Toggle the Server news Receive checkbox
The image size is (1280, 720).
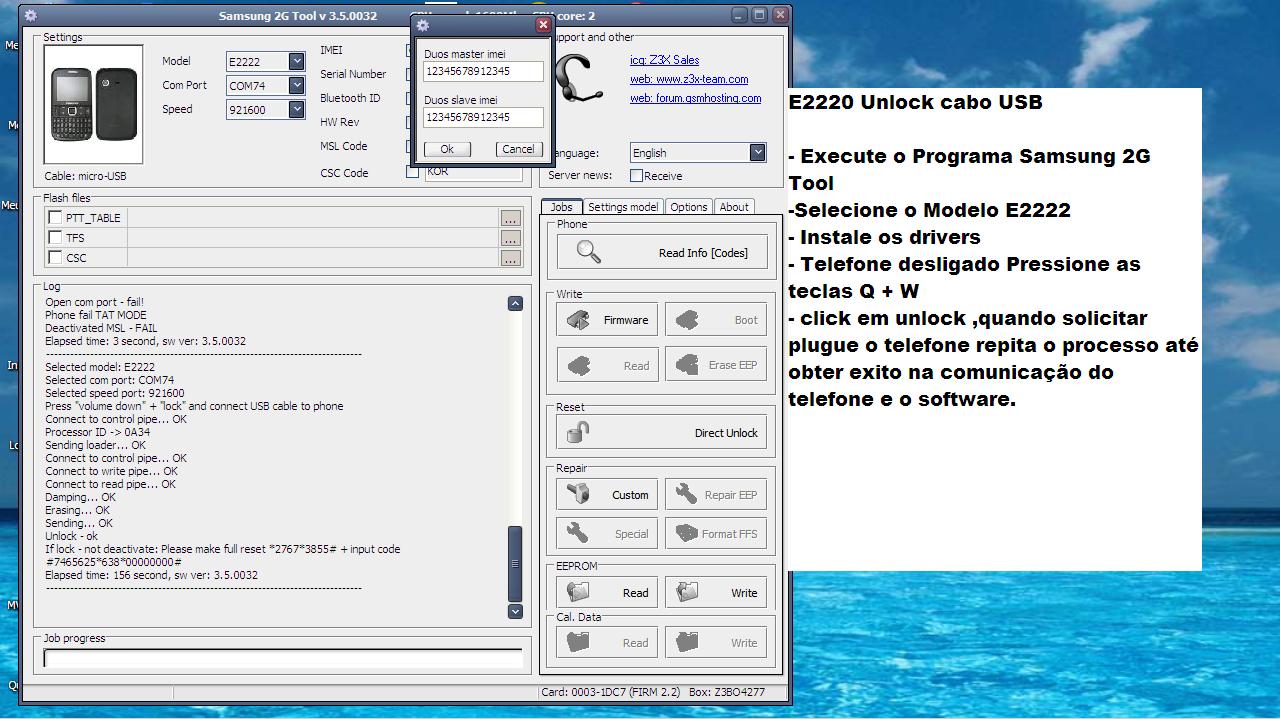point(636,175)
